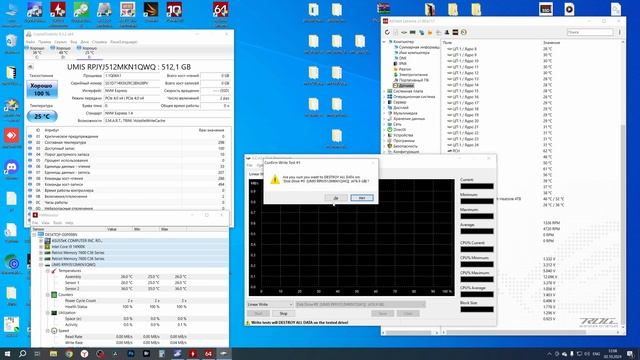The height and width of the screenshot is (360, 640).
Task: Open Язык(Language) menu in CrystalDiskInfo
Action: point(124,42)
